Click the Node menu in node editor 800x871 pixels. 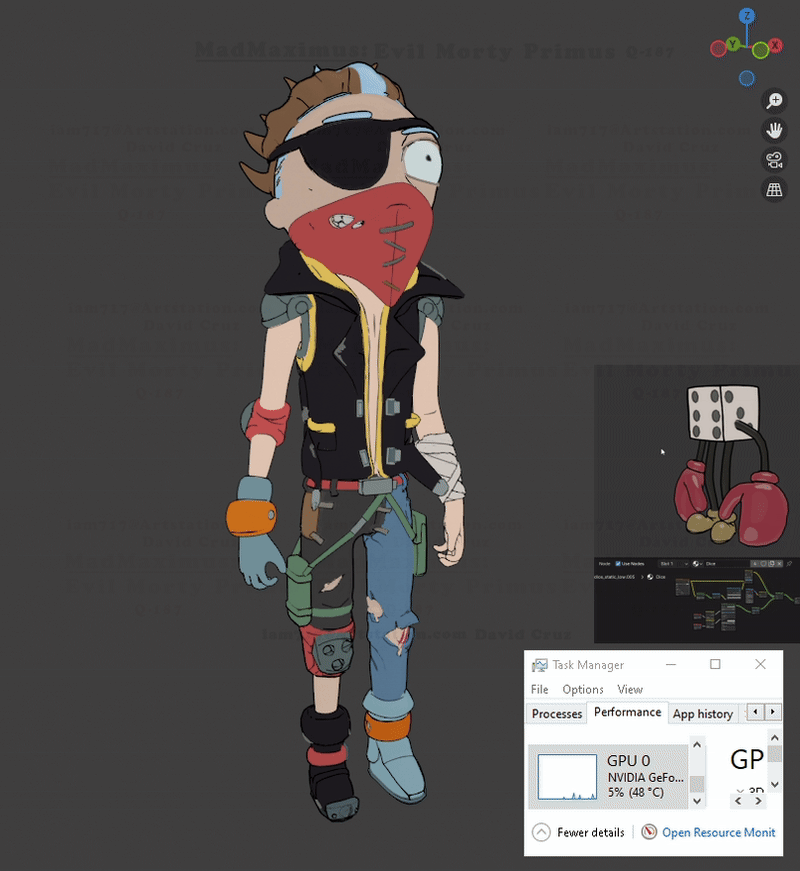(604, 564)
